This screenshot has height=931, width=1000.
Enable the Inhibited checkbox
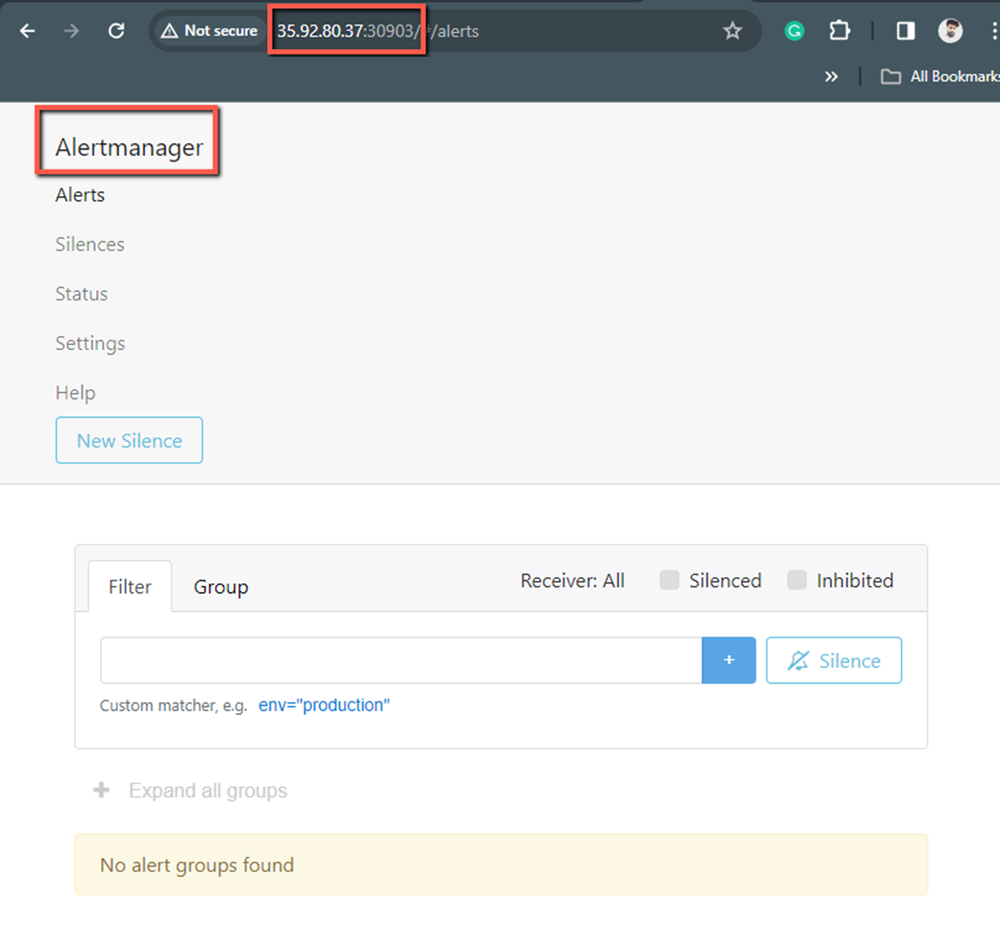[797, 579]
